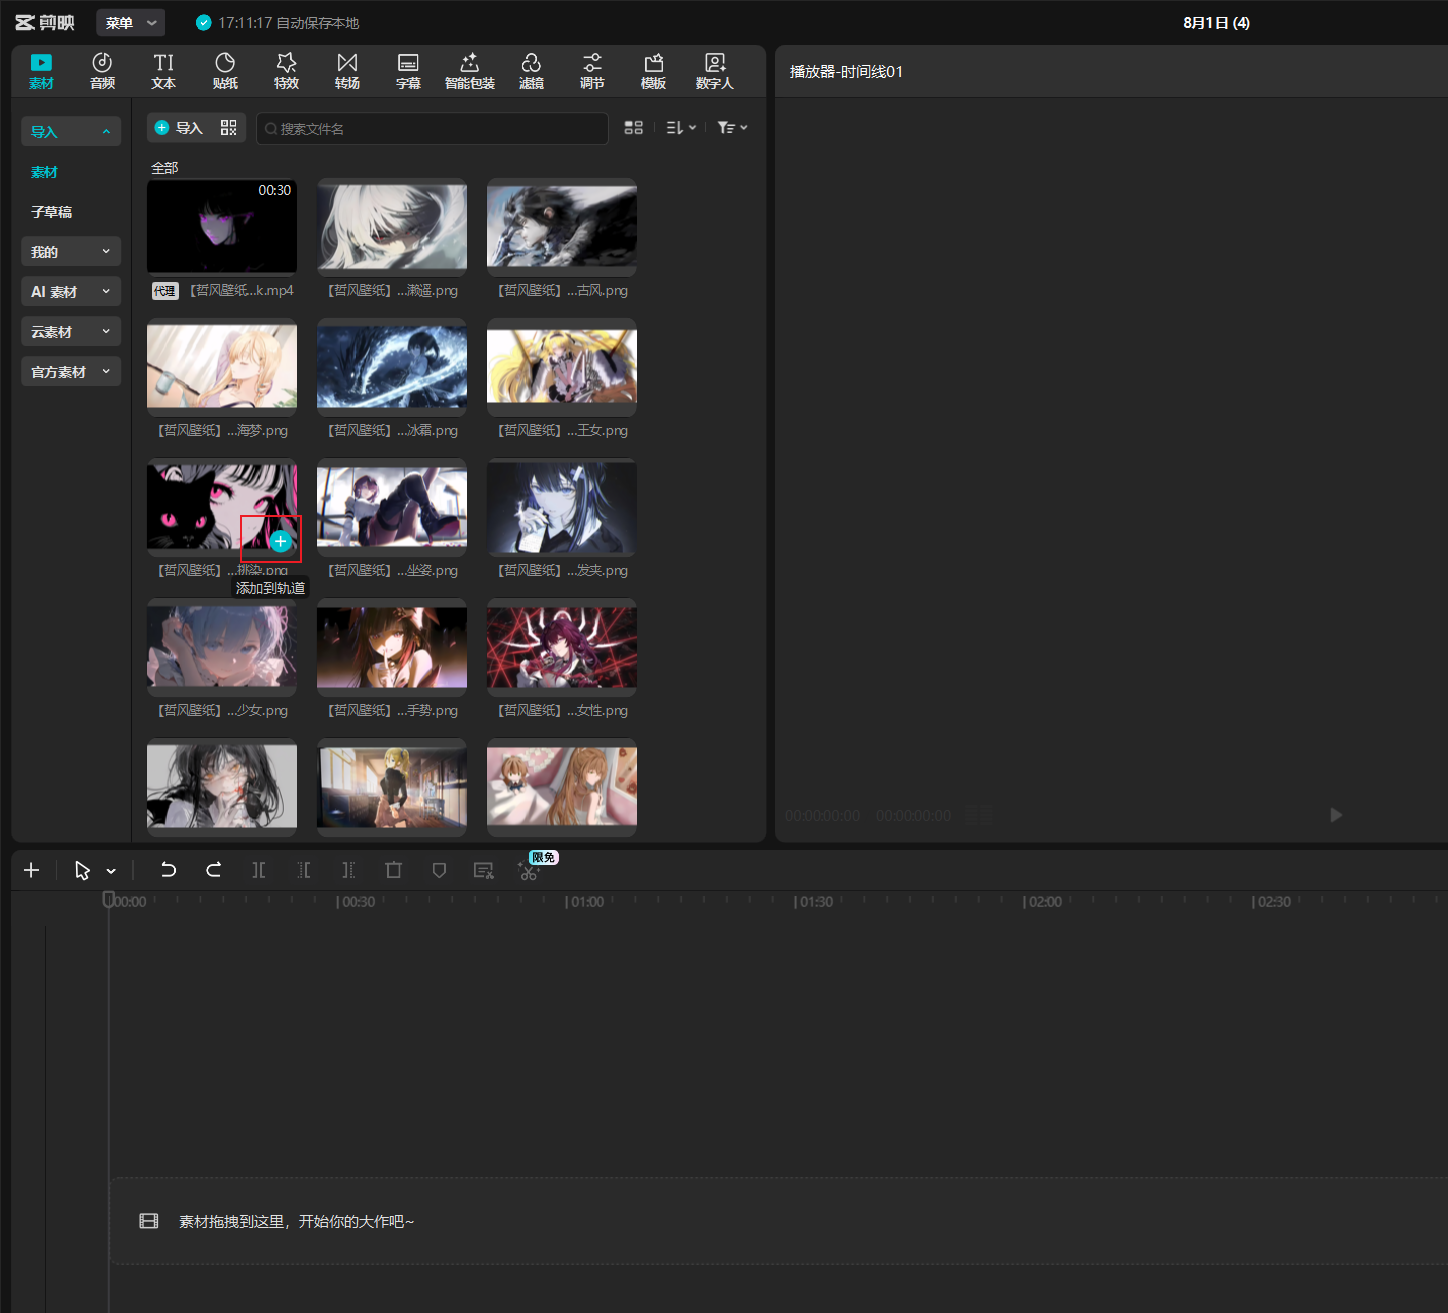Click the 00:30 mark on timeline ruler

click(357, 902)
